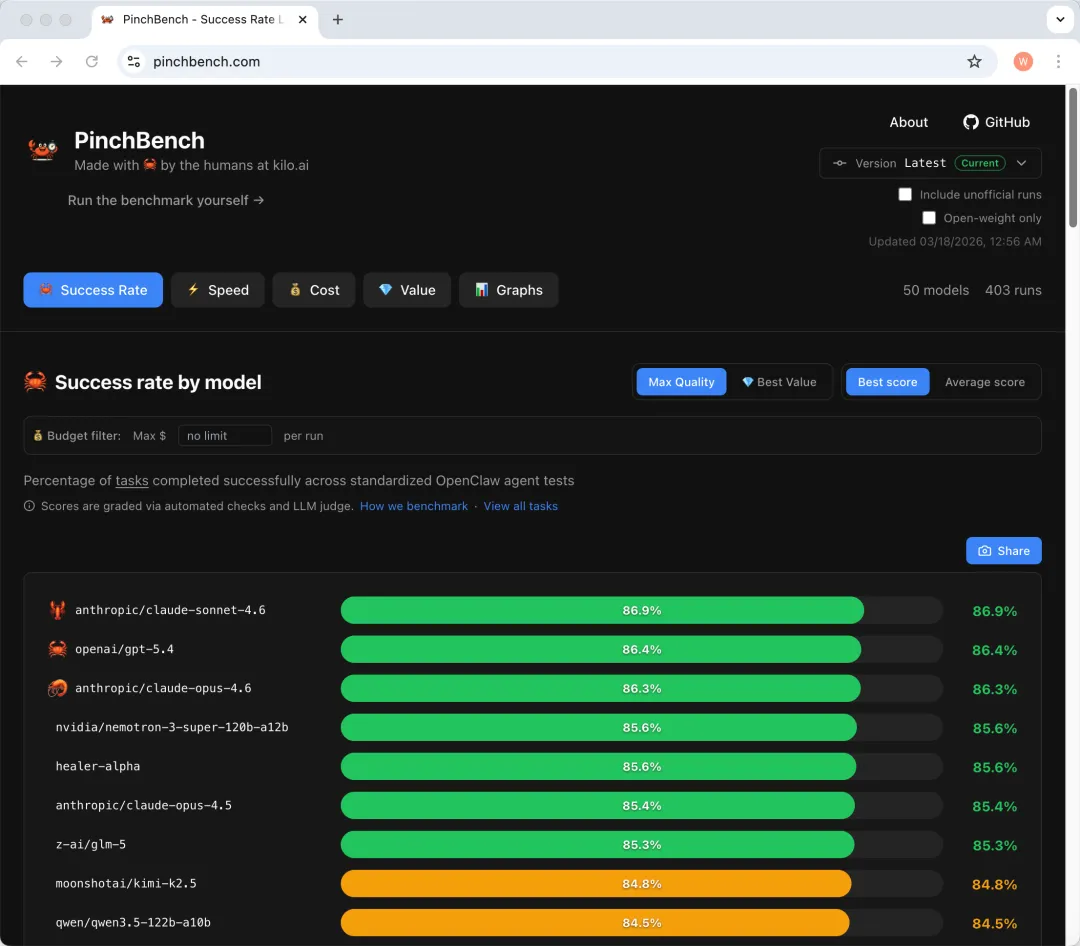Click the pinchbench.com address bar
The image size is (1080, 946).
(x=558, y=61)
